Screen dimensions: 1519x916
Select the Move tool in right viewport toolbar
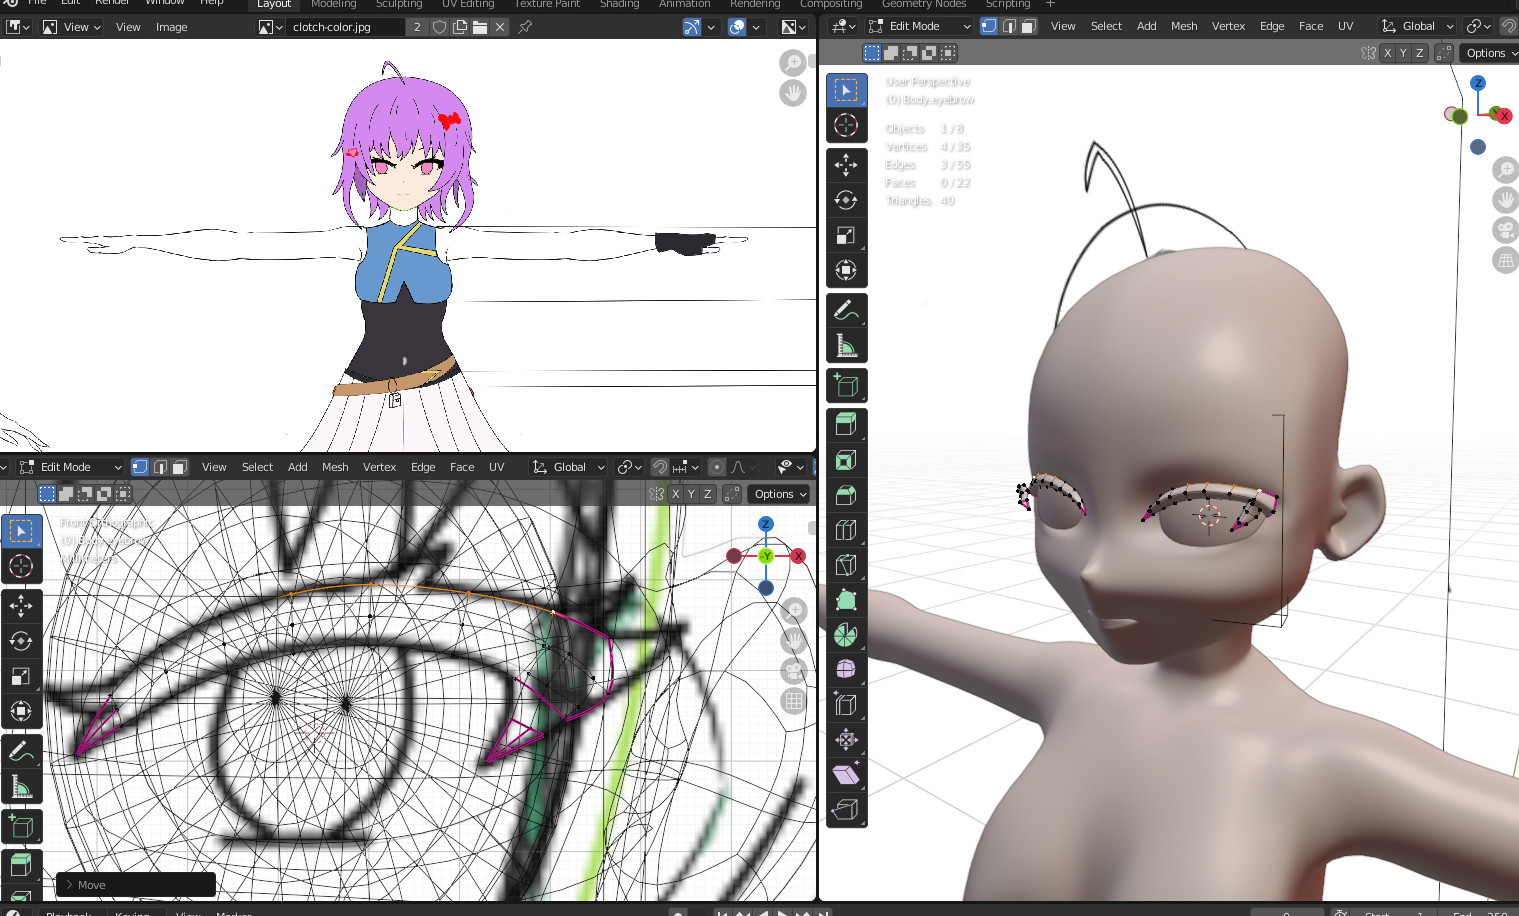click(x=846, y=165)
